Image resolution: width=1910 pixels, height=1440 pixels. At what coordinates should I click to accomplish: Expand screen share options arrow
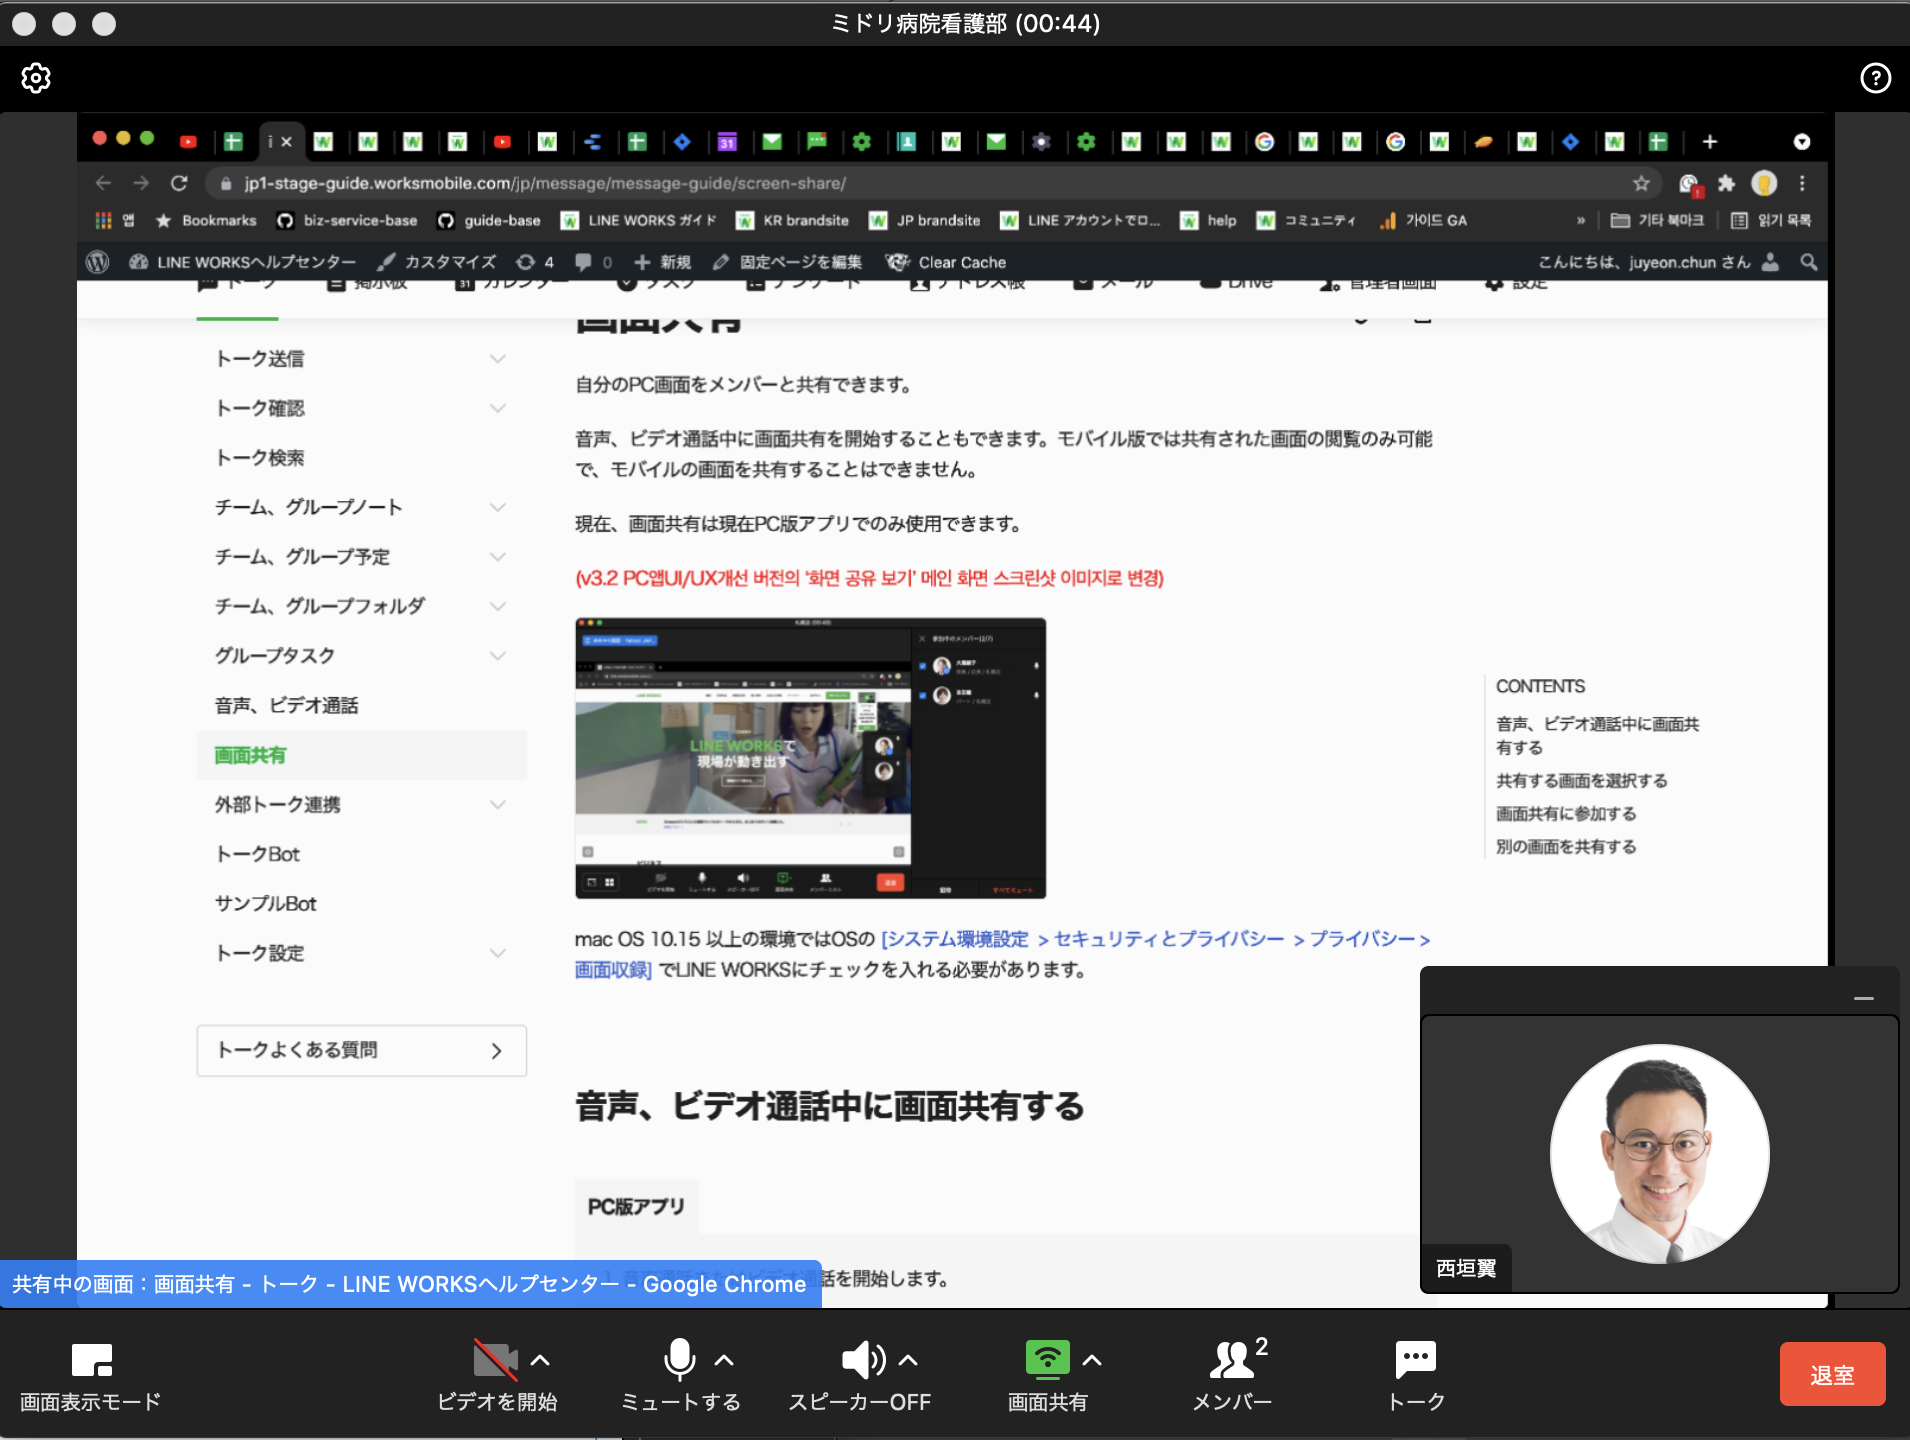1092,1360
